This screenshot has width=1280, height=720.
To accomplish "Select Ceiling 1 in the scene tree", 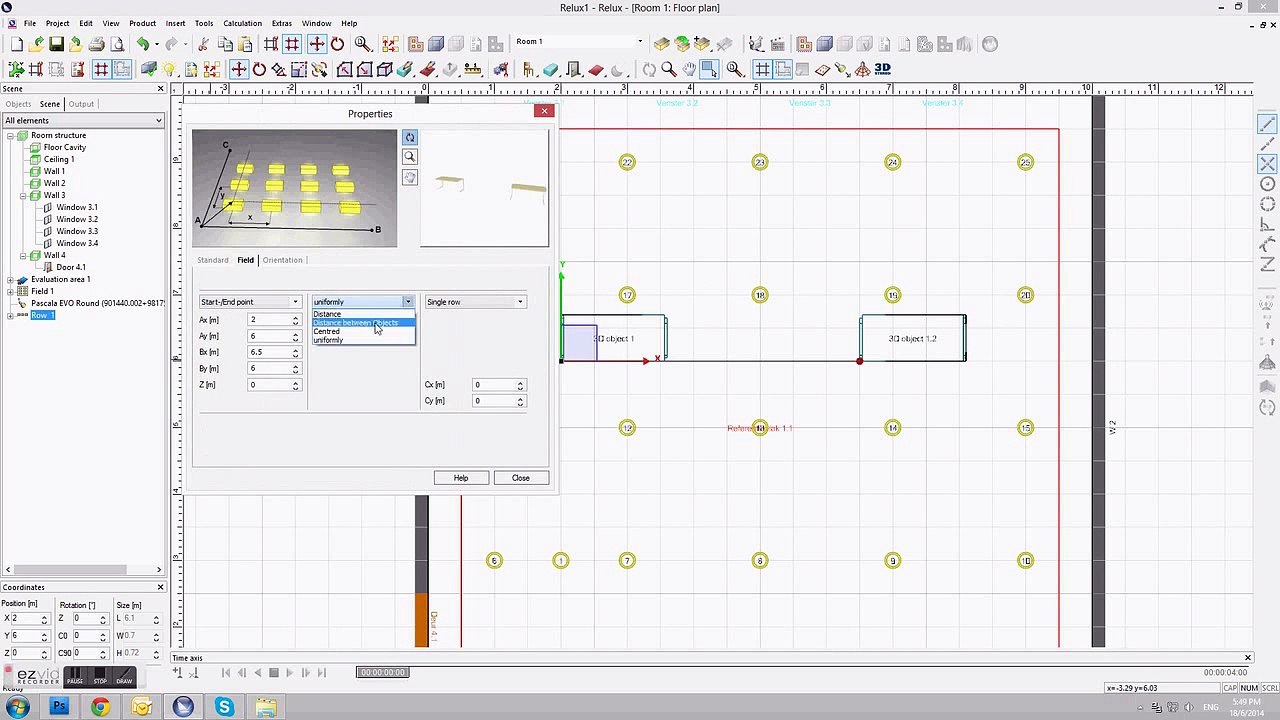I will [x=59, y=159].
